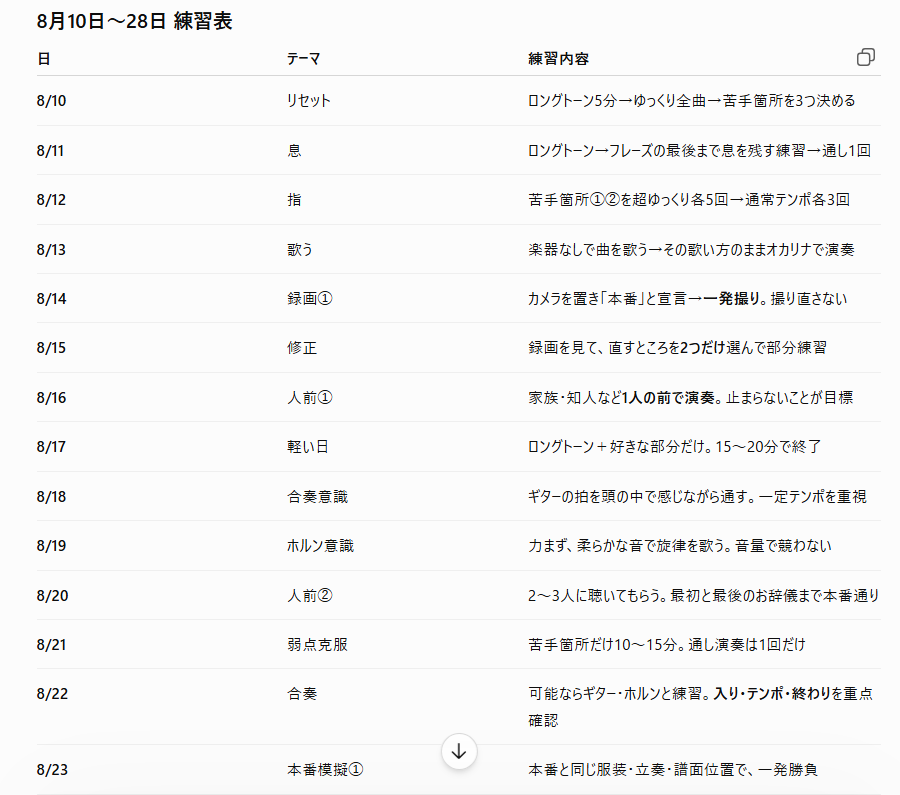Select the theme cell 本番模擬①
Image resolution: width=900 pixels, height=795 pixels.
click(325, 769)
